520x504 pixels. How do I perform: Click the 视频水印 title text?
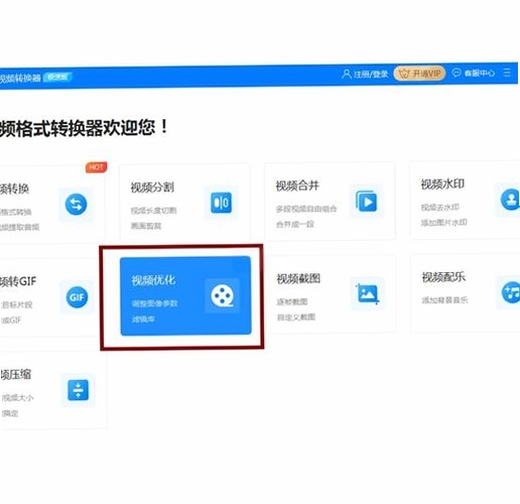[x=443, y=184]
